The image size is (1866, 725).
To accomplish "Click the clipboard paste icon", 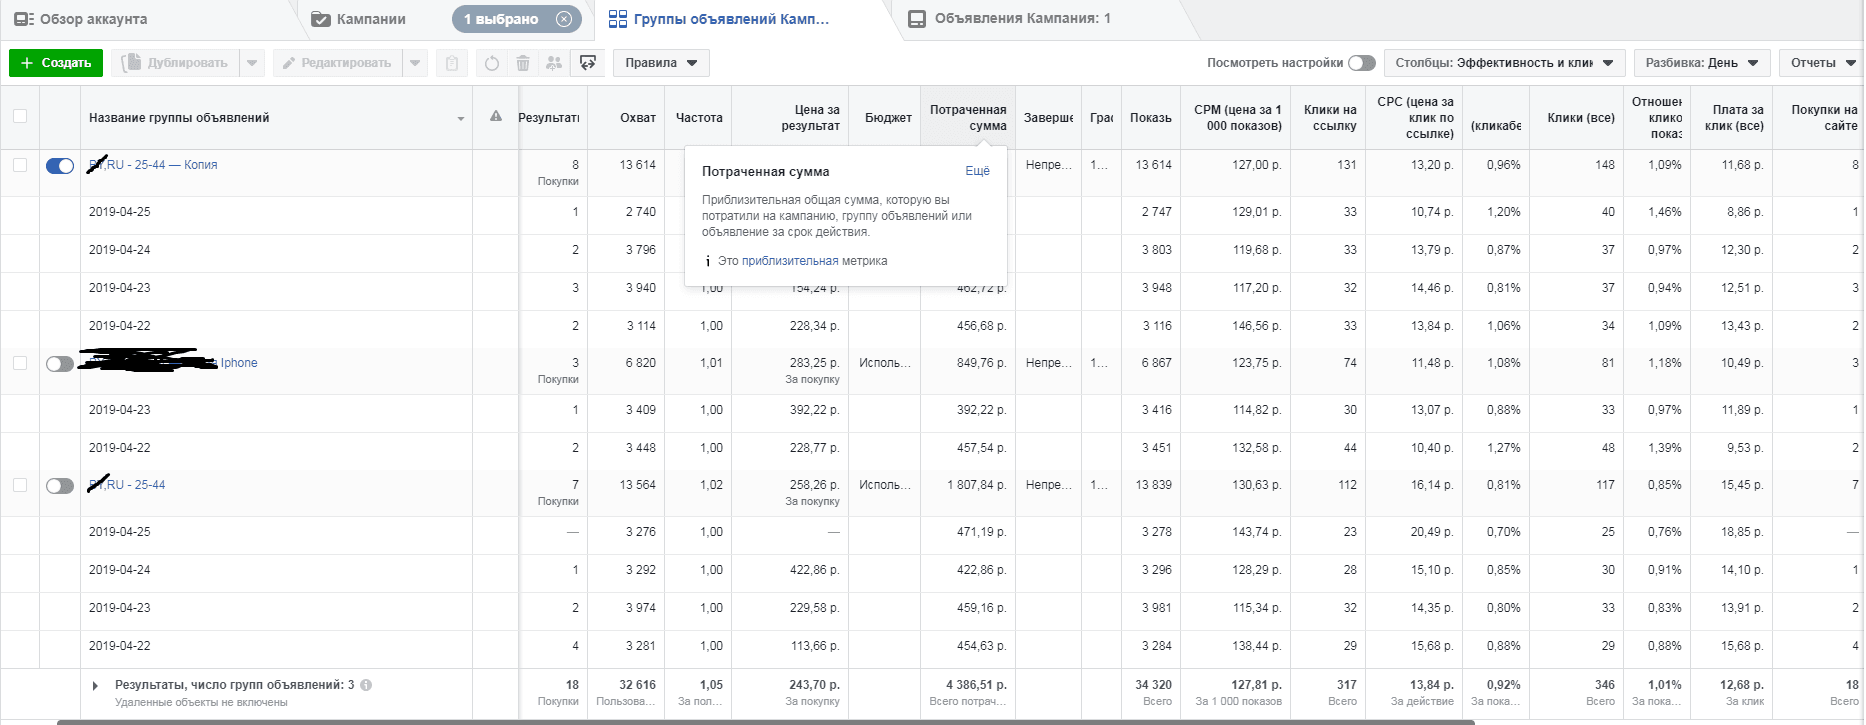I will [452, 63].
